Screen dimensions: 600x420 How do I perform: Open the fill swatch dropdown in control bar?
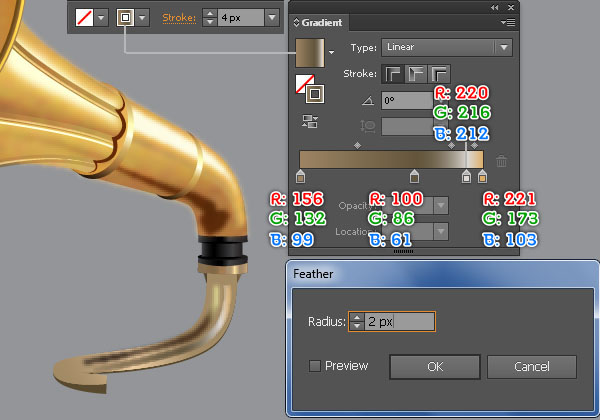(x=101, y=18)
